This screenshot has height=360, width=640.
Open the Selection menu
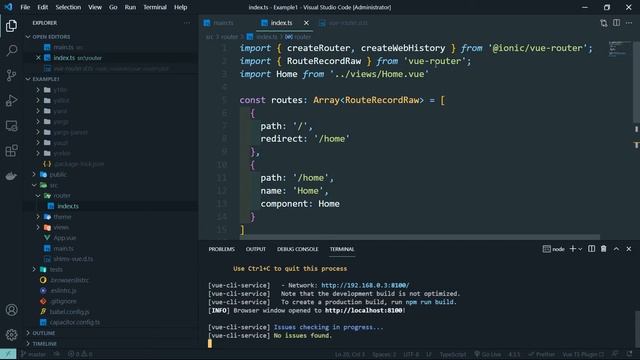[68, 7]
